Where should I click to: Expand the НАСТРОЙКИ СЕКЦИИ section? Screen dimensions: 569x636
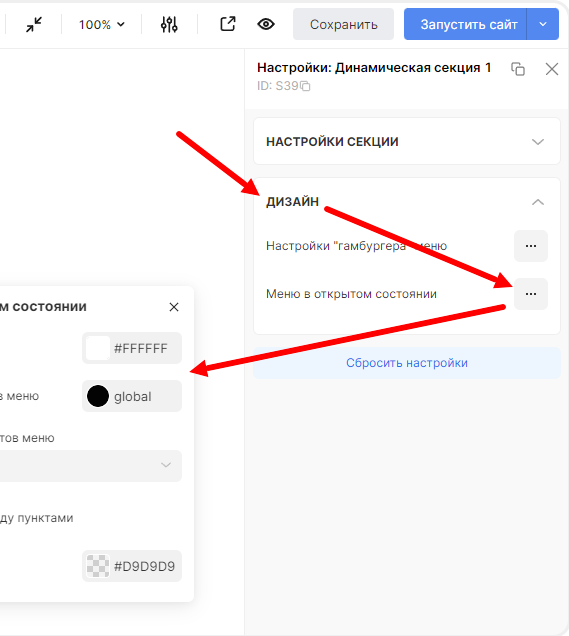(x=407, y=142)
